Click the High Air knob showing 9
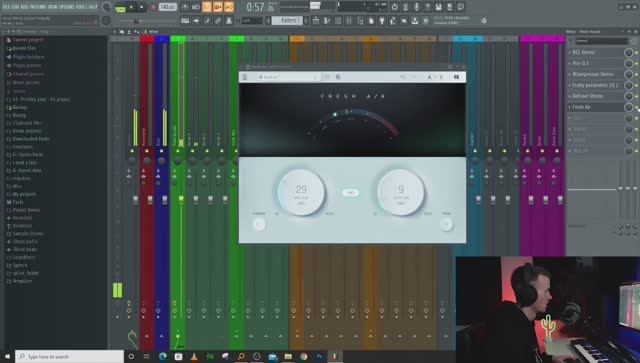This screenshot has width=640, height=363. [401, 192]
